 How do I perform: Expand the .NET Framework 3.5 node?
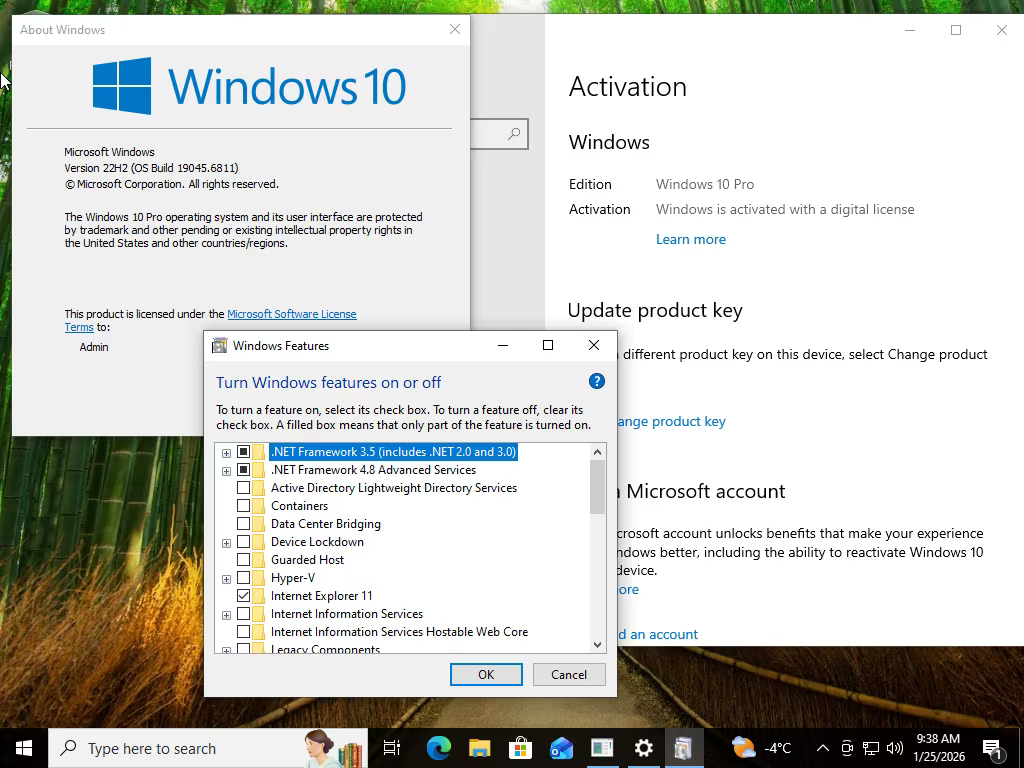click(226, 453)
